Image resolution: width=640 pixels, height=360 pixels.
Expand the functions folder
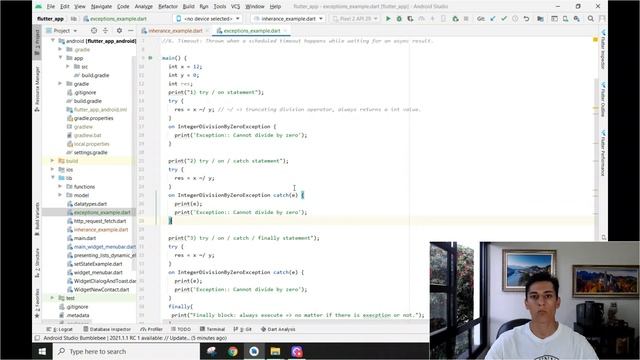pyautogui.click(x=60, y=187)
